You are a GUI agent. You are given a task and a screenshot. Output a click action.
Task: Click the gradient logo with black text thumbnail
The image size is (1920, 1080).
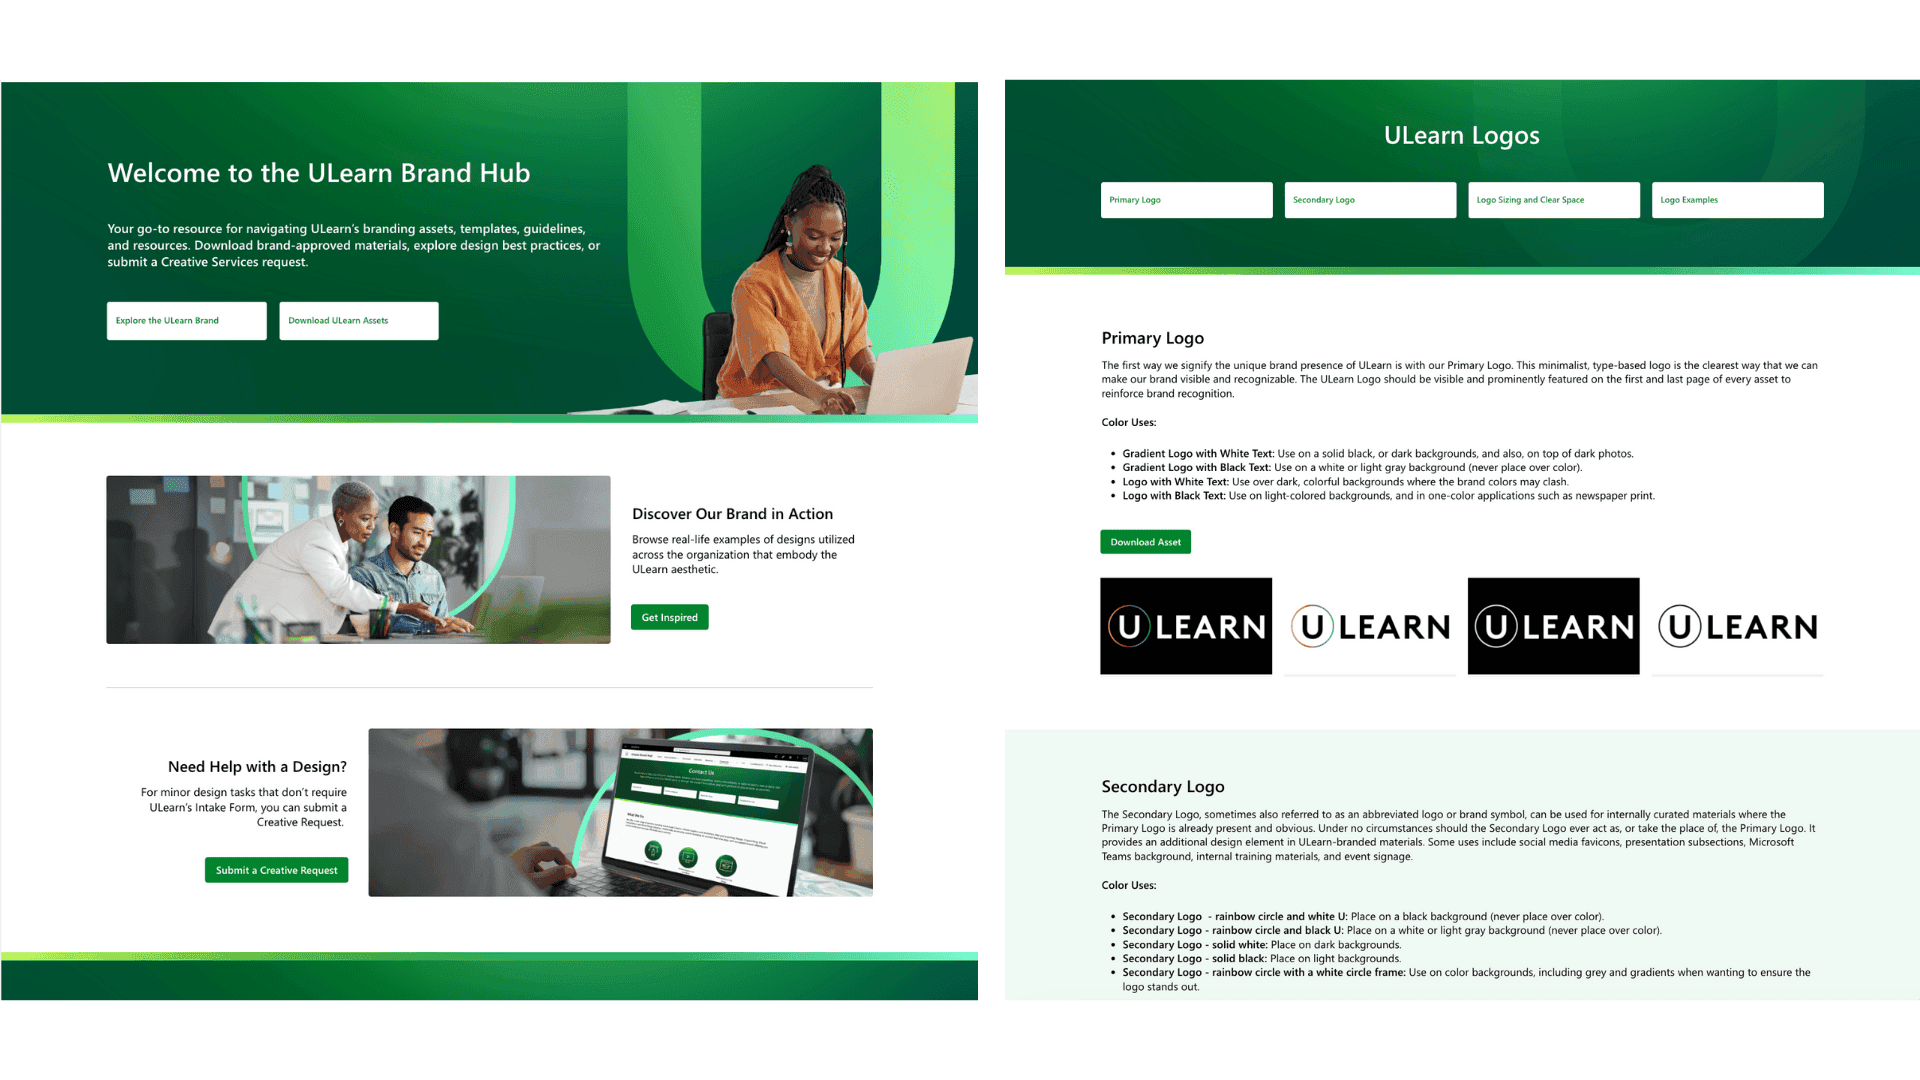click(1370, 625)
